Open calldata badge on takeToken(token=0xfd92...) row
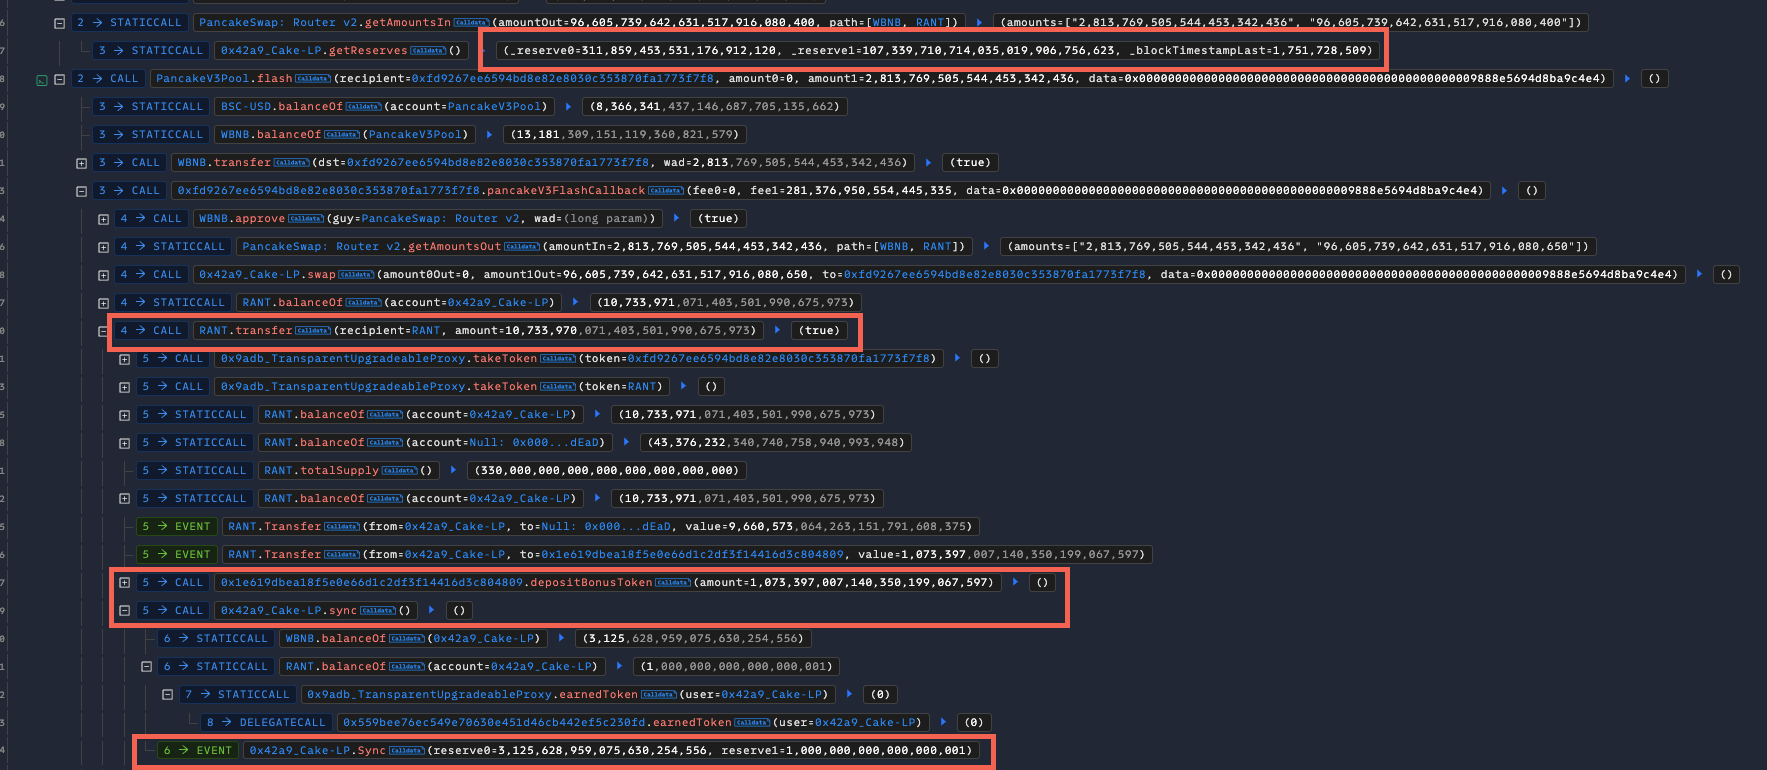 [x=557, y=358]
